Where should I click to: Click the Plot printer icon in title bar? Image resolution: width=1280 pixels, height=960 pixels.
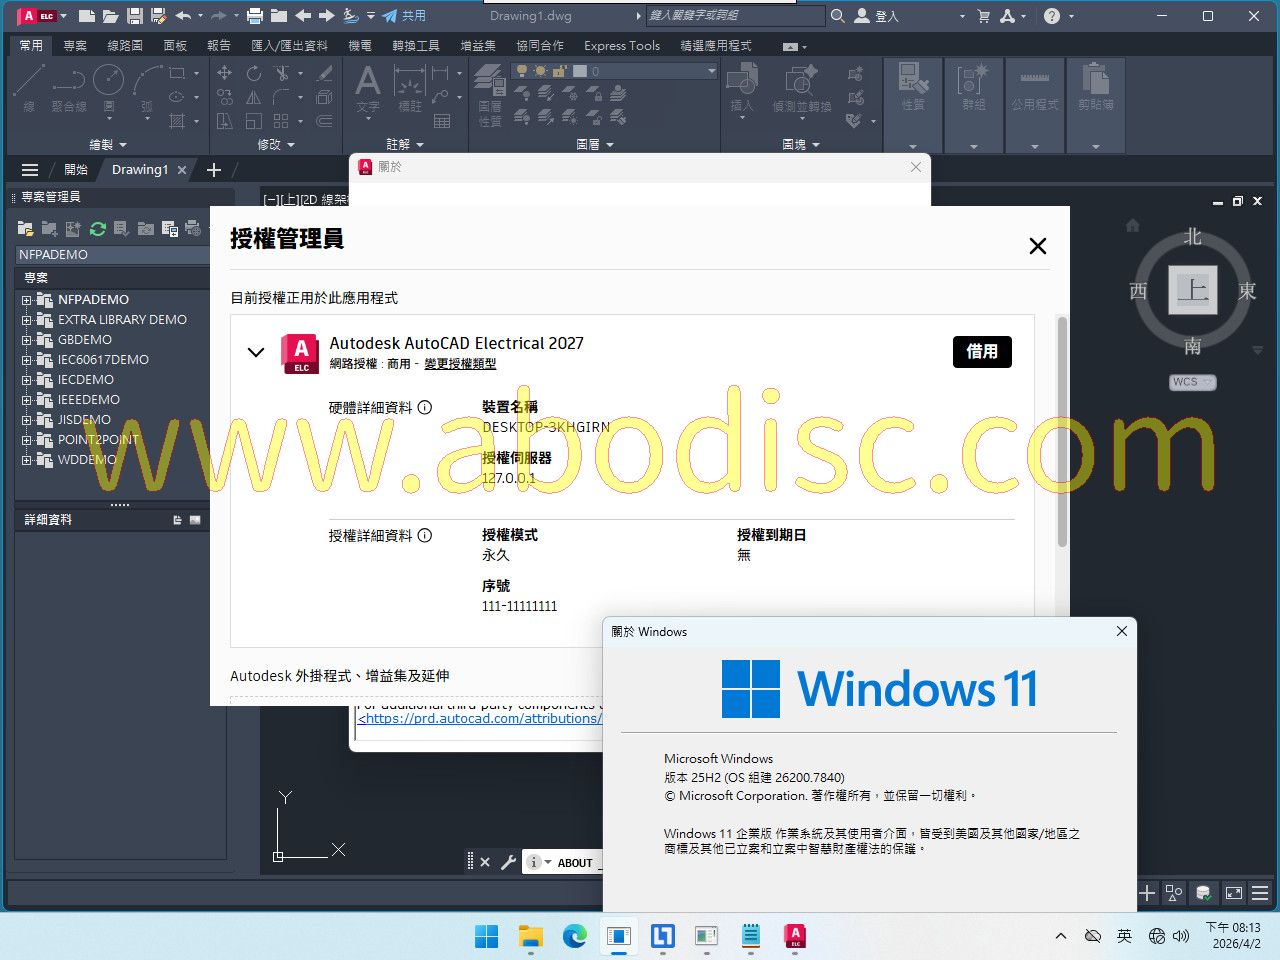(255, 16)
